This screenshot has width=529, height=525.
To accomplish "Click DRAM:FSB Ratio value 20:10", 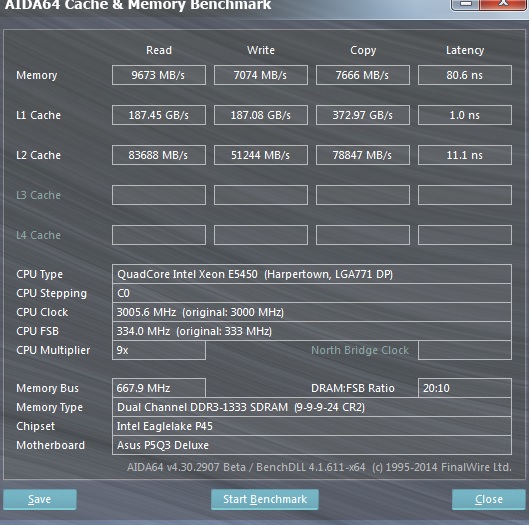I will [465, 388].
